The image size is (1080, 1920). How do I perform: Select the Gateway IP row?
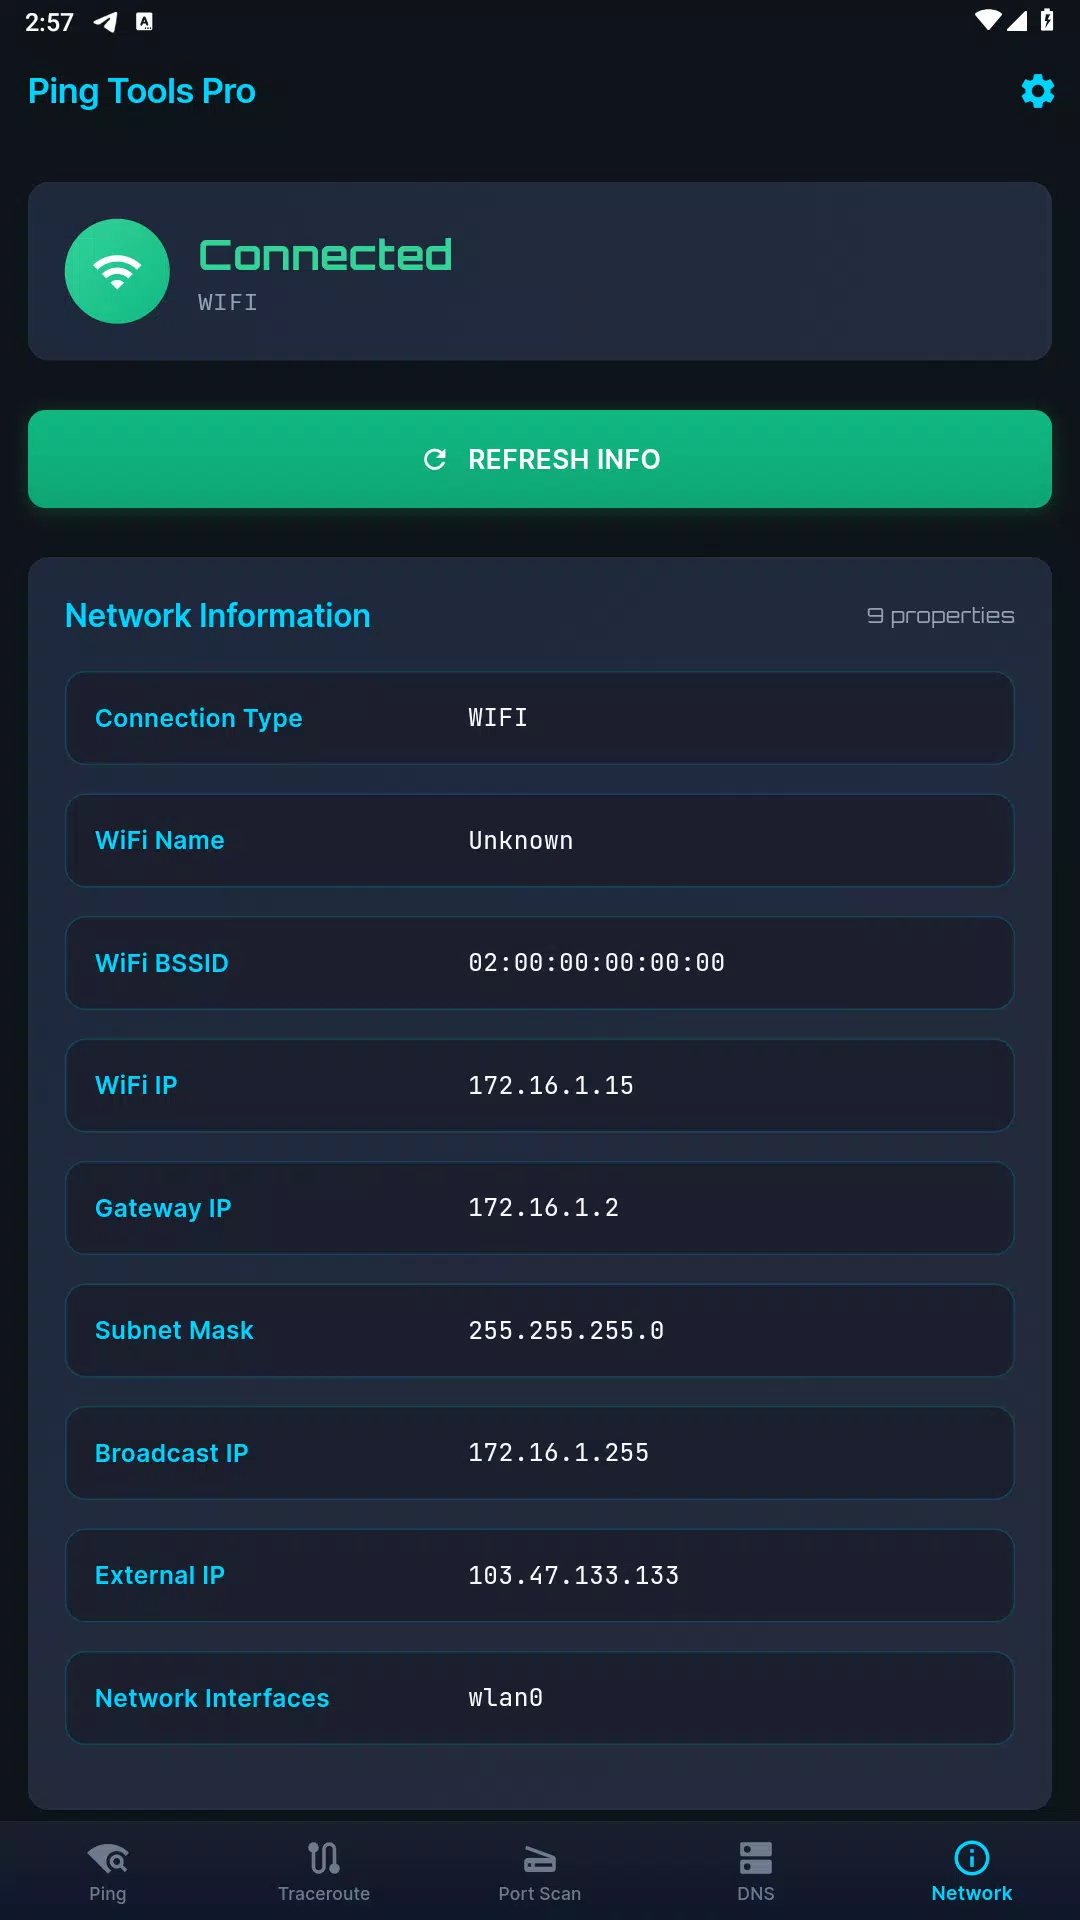tap(540, 1208)
